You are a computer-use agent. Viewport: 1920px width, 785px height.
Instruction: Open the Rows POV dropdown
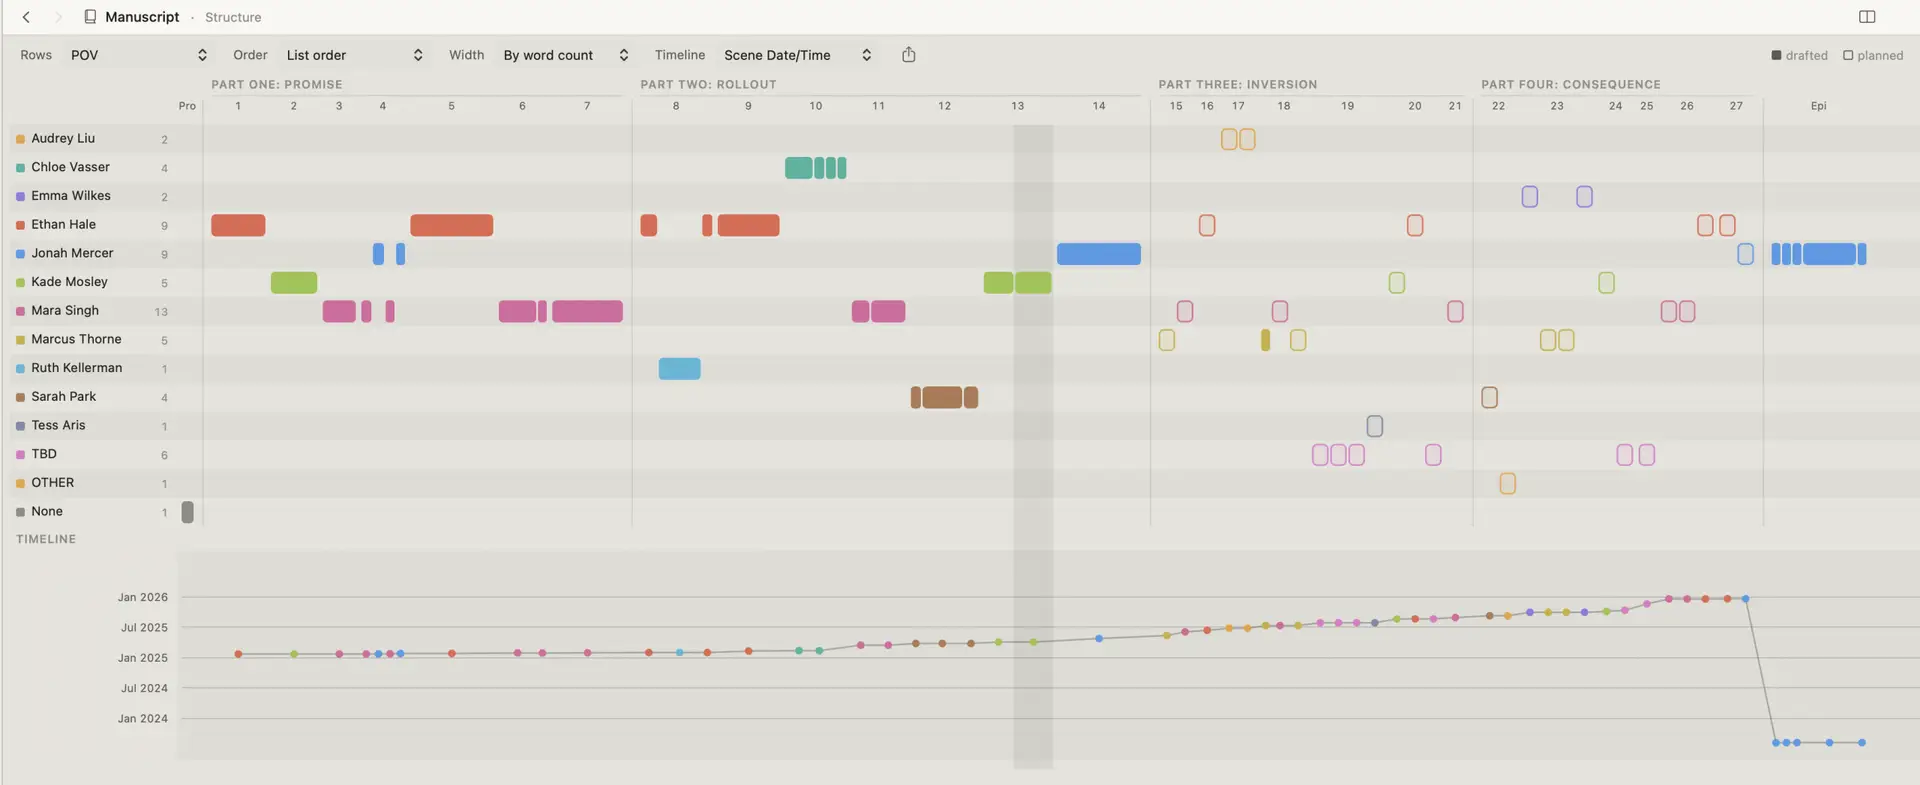coord(138,55)
